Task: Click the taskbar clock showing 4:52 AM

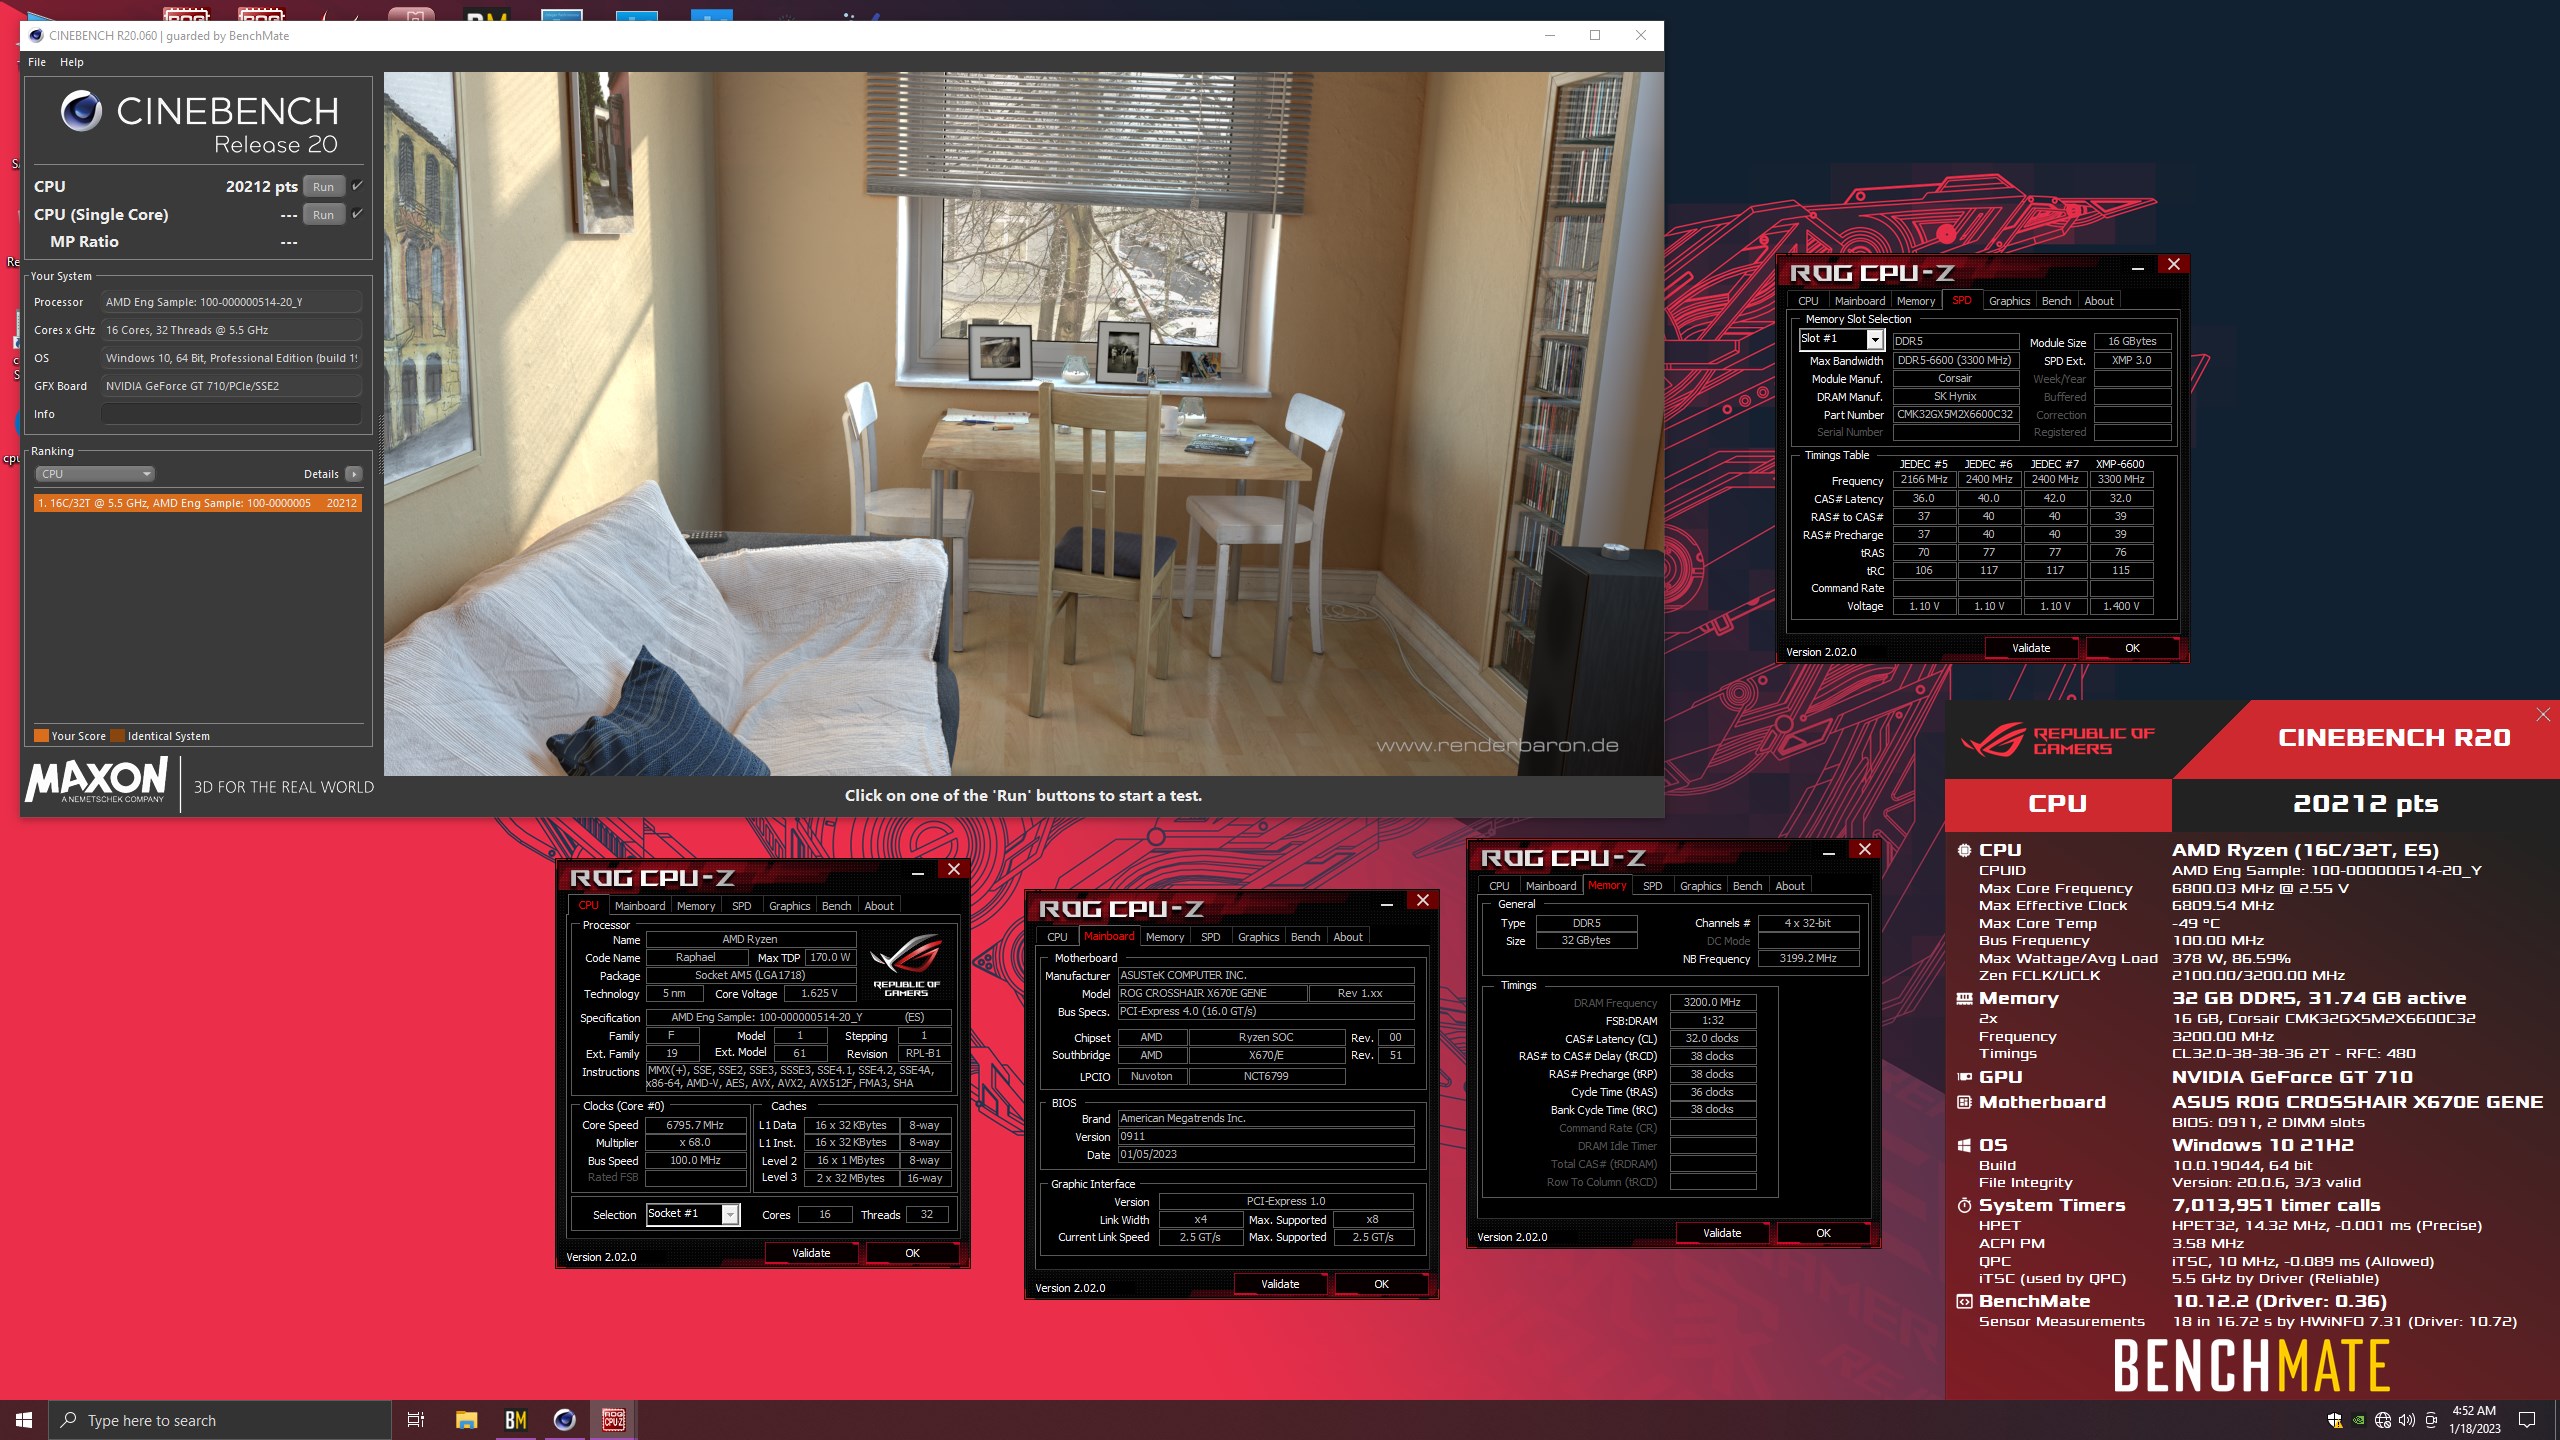Action: [2475, 1420]
